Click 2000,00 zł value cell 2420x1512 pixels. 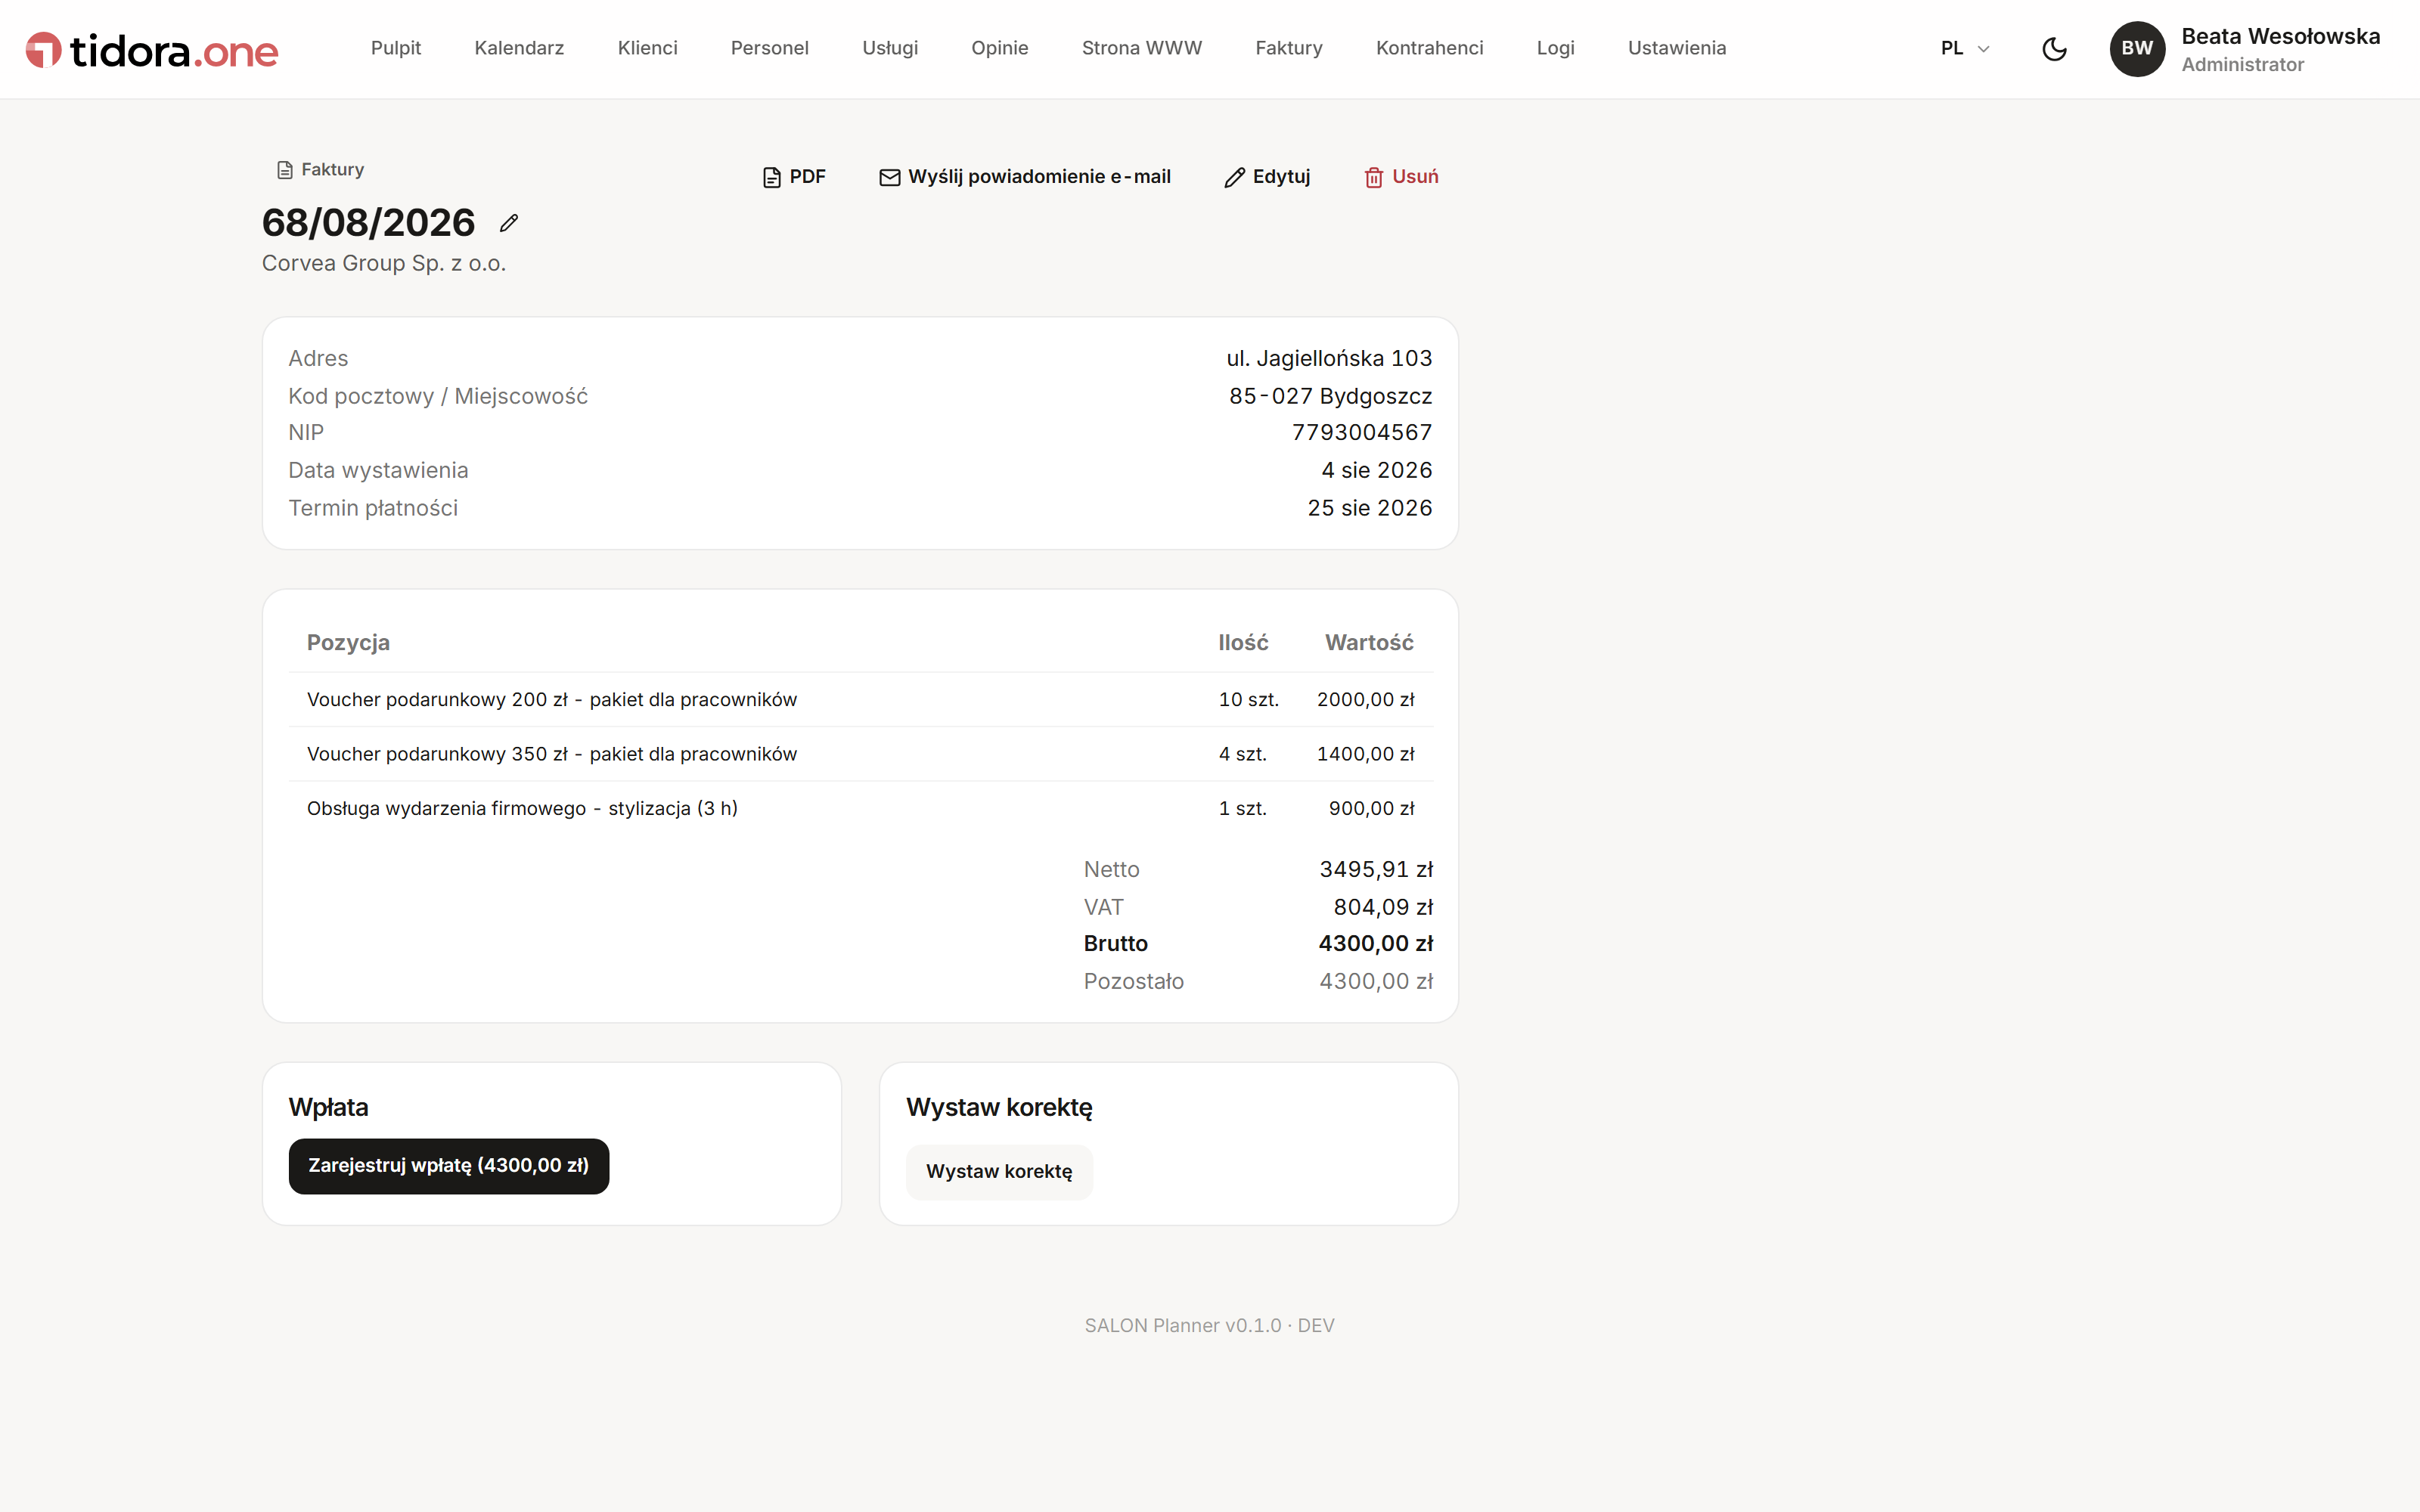coord(1366,700)
